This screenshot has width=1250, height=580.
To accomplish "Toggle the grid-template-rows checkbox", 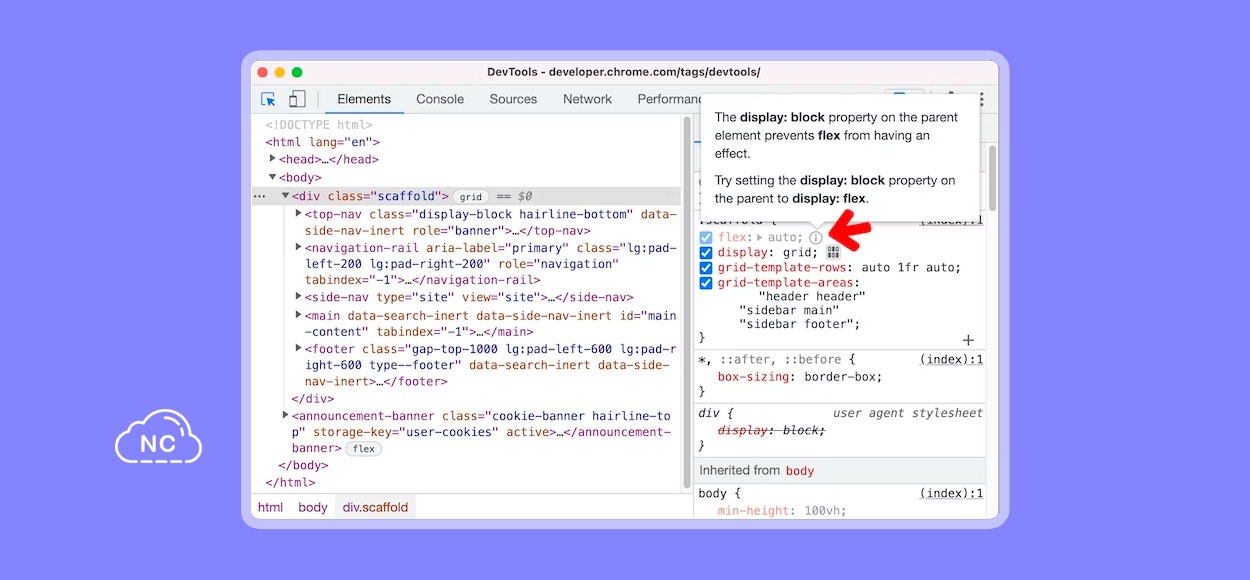I will pyautogui.click(x=706, y=268).
